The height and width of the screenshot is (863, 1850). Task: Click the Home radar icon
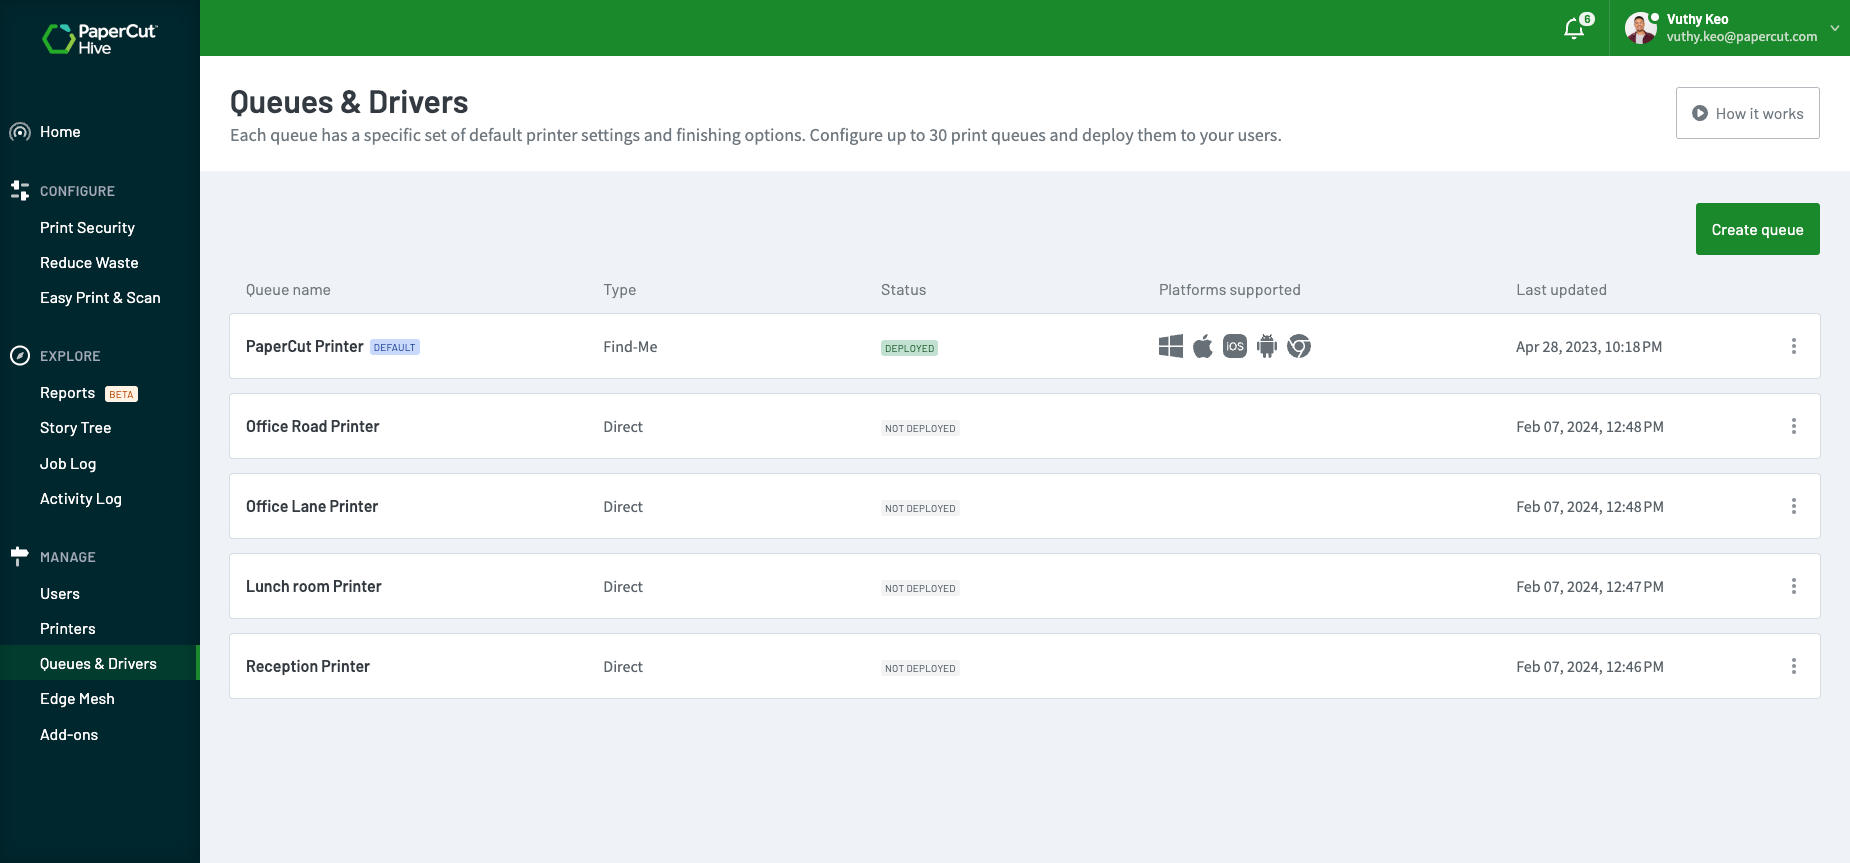point(20,132)
